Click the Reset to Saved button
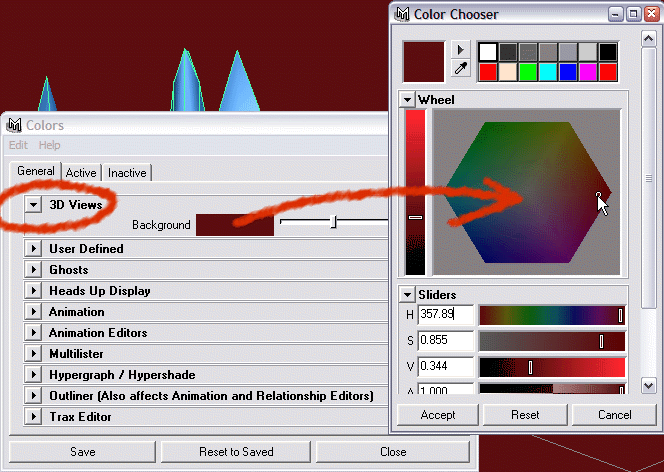 (236, 452)
